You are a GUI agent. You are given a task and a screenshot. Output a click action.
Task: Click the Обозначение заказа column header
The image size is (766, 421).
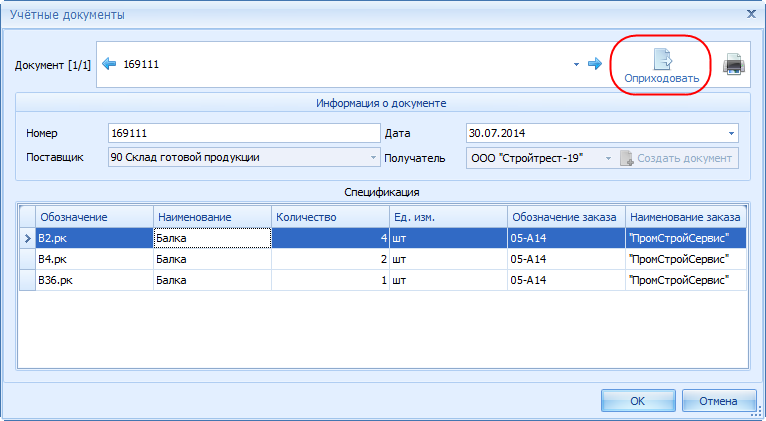click(x=566, y=217)
